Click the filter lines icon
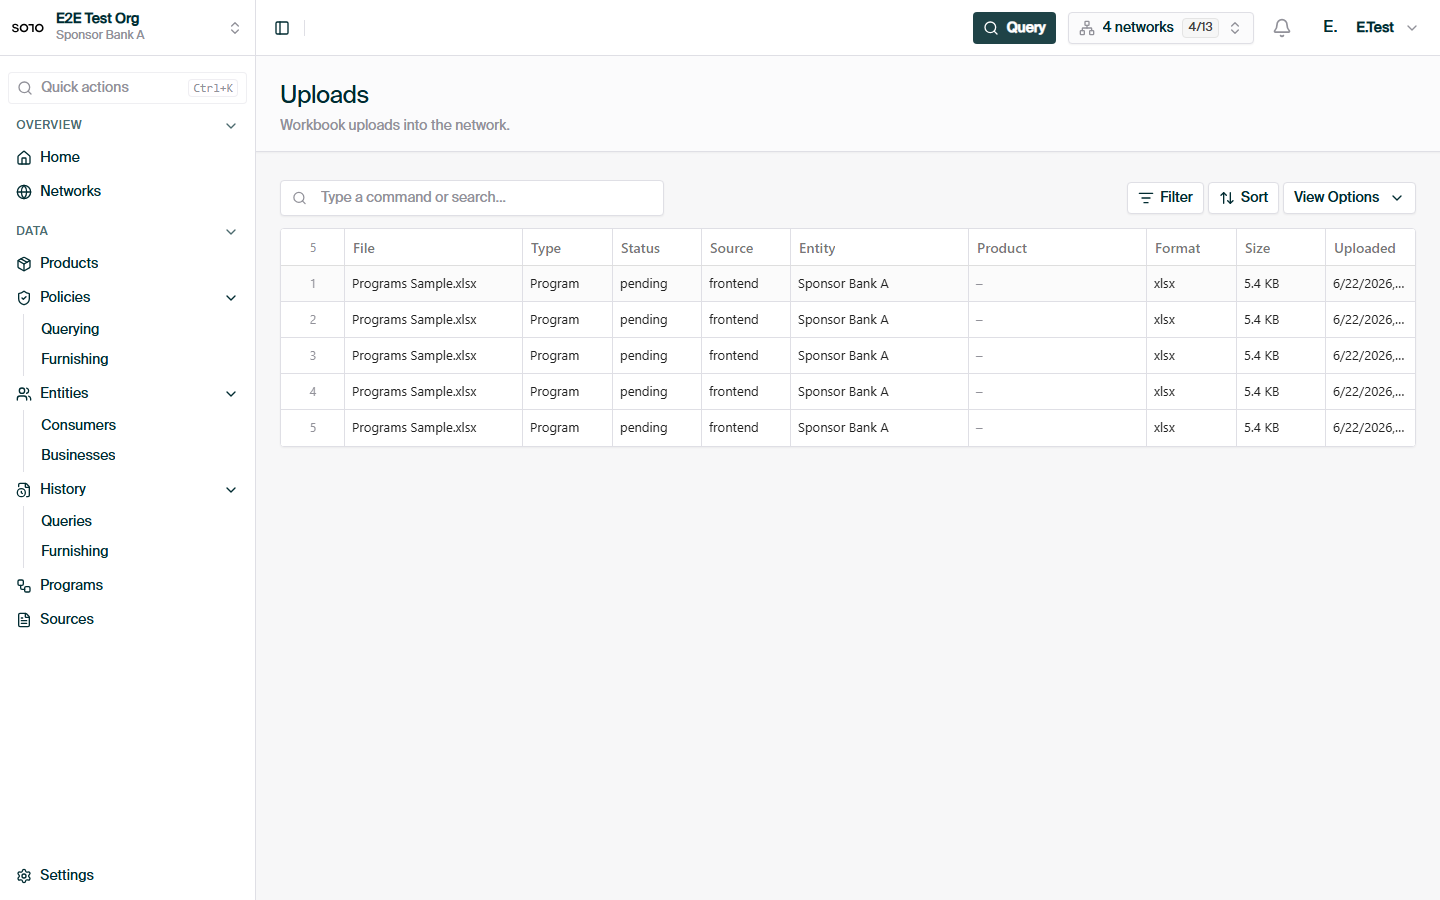Image resolution: width=1440 pixels, height=900 pixels. (1146, 198)
